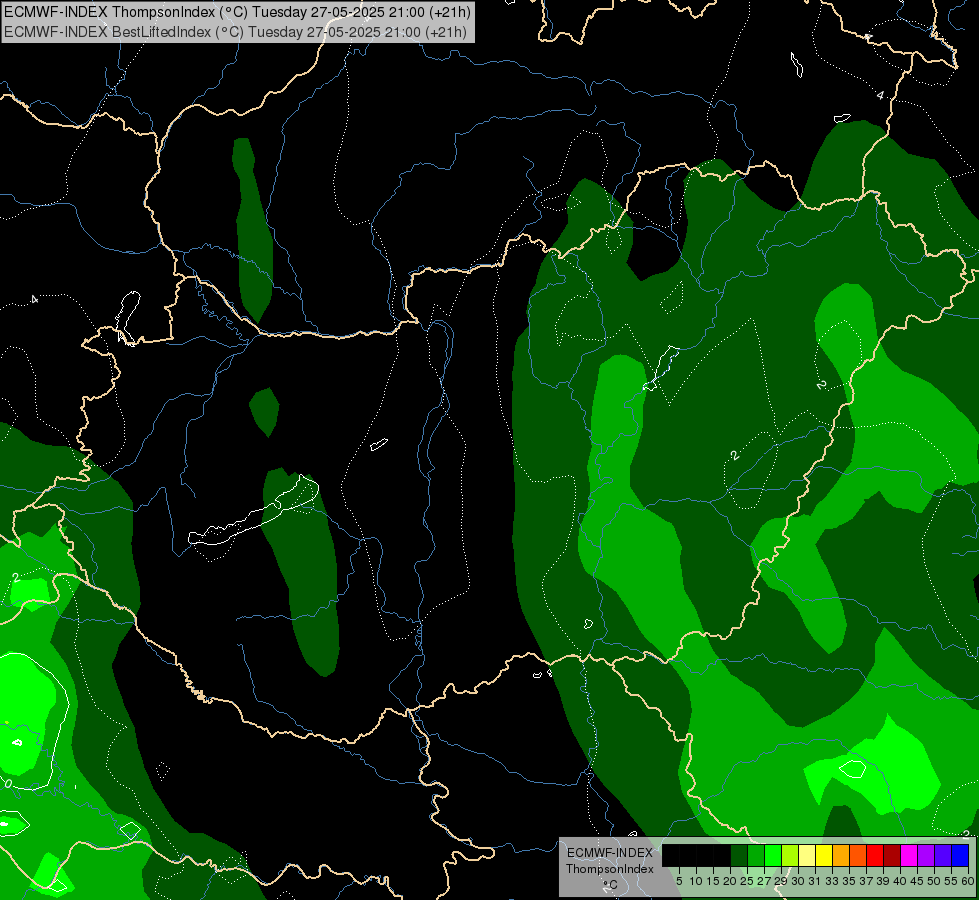Pick the purple 45–50 legend swatch

[x=927, y=855]
